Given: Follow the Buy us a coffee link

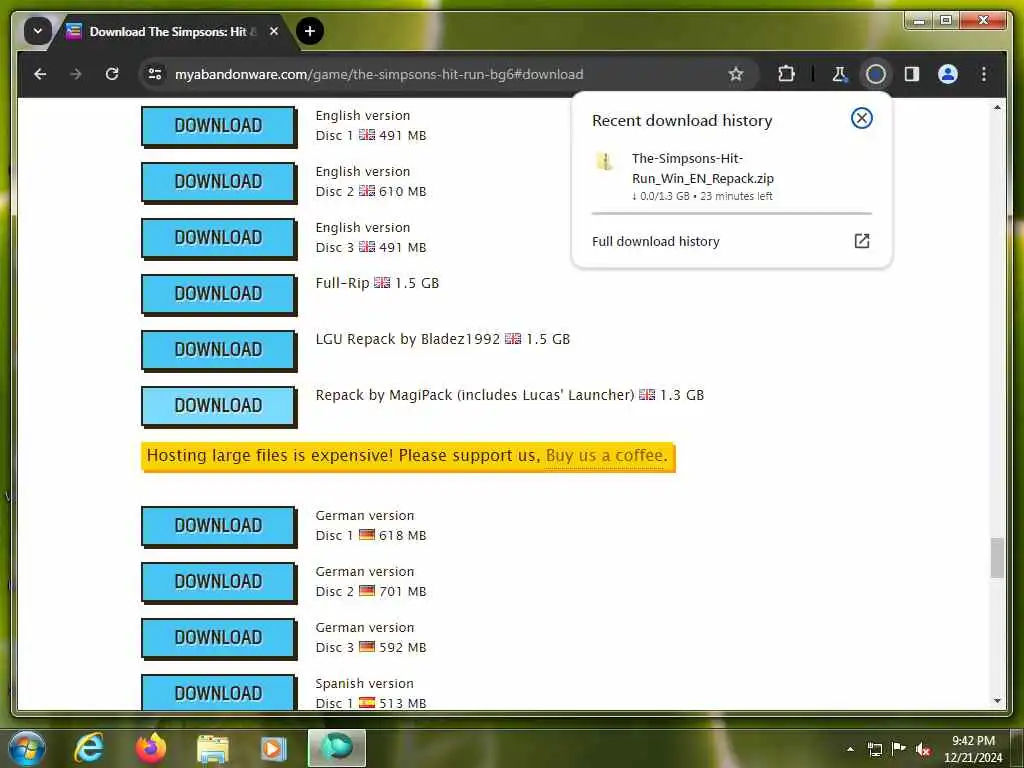Looking at the screenshot, I should pyautogui.click(x=607, y=456).
